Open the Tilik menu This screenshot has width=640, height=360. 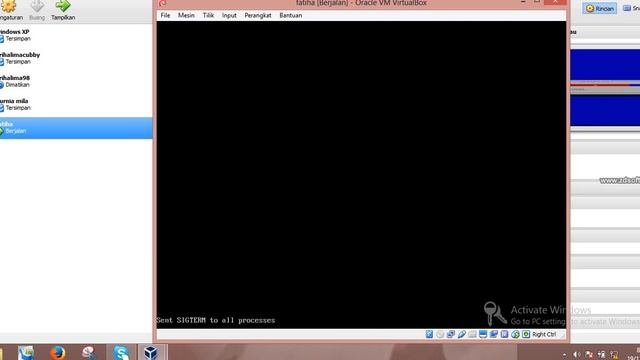(x=208, y=15)
